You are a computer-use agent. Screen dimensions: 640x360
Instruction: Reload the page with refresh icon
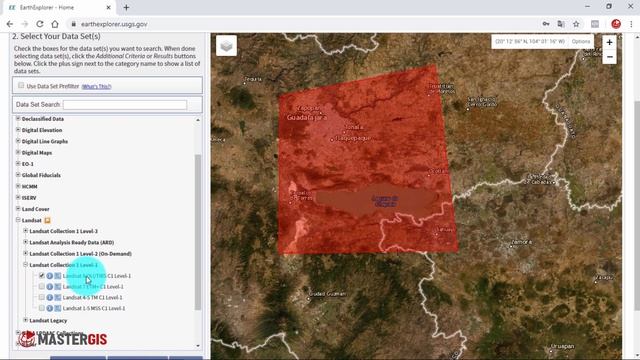(40, 24)
